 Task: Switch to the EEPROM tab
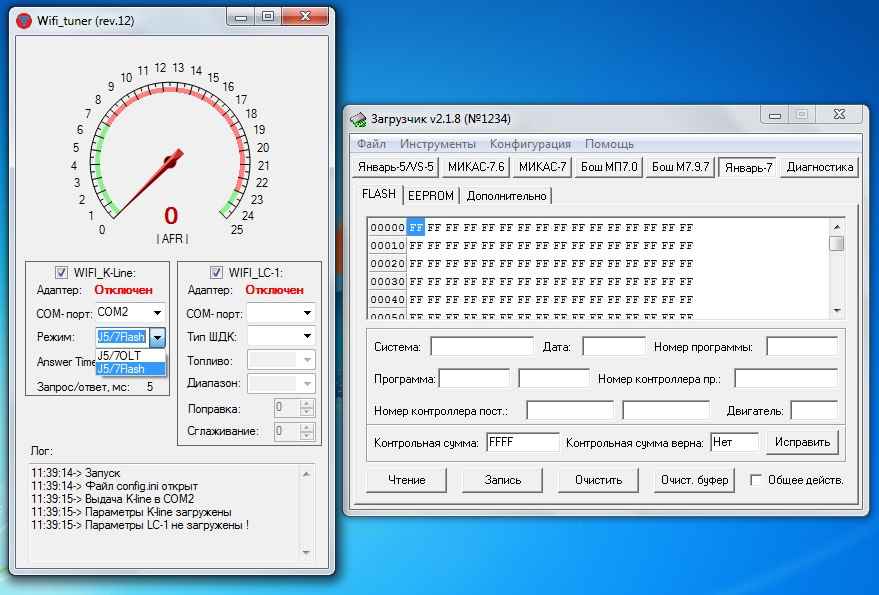click(x=430, y=195)
